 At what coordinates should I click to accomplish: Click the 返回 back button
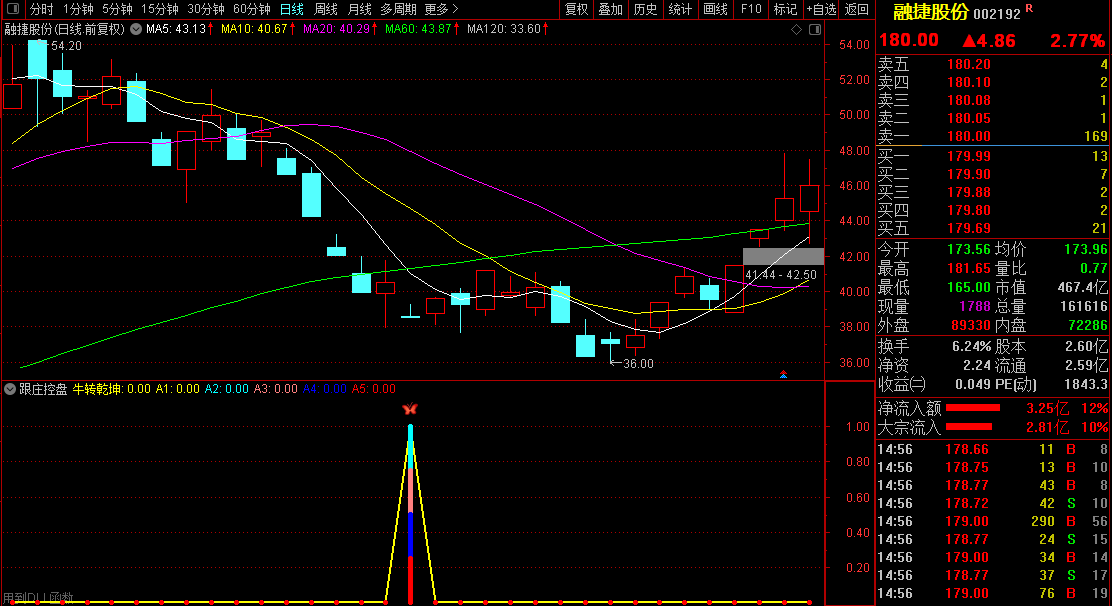[x=857, y=9]
